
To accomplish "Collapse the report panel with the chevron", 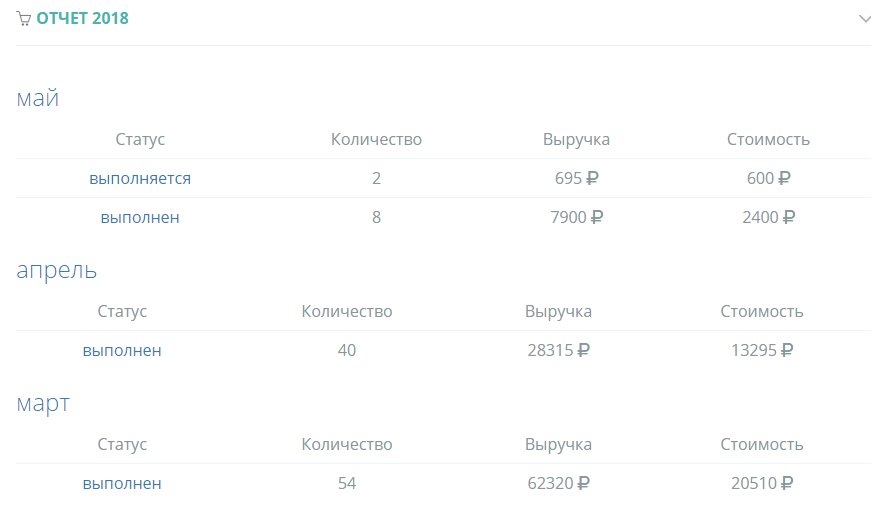I will click(x=865, y=19).
